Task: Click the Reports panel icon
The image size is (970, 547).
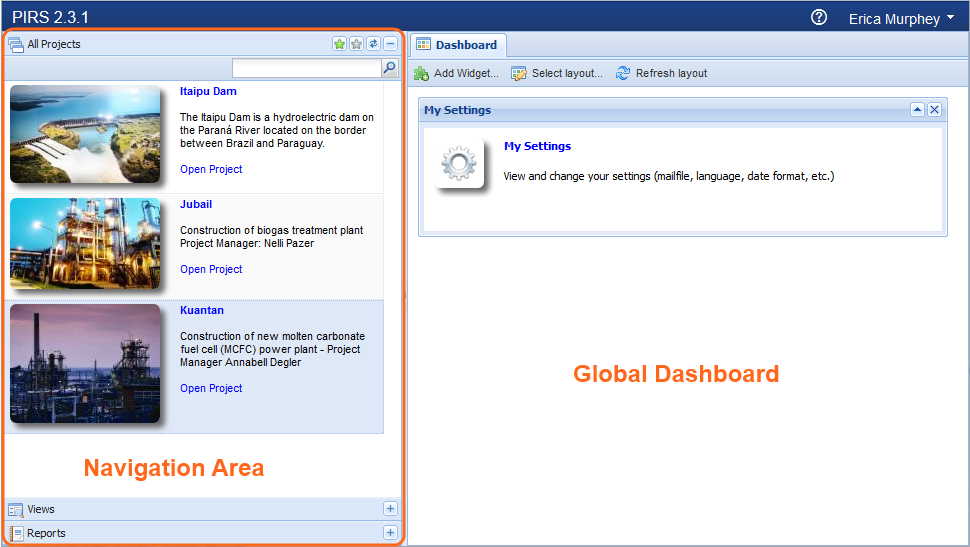Action: (x=15, y=533)
